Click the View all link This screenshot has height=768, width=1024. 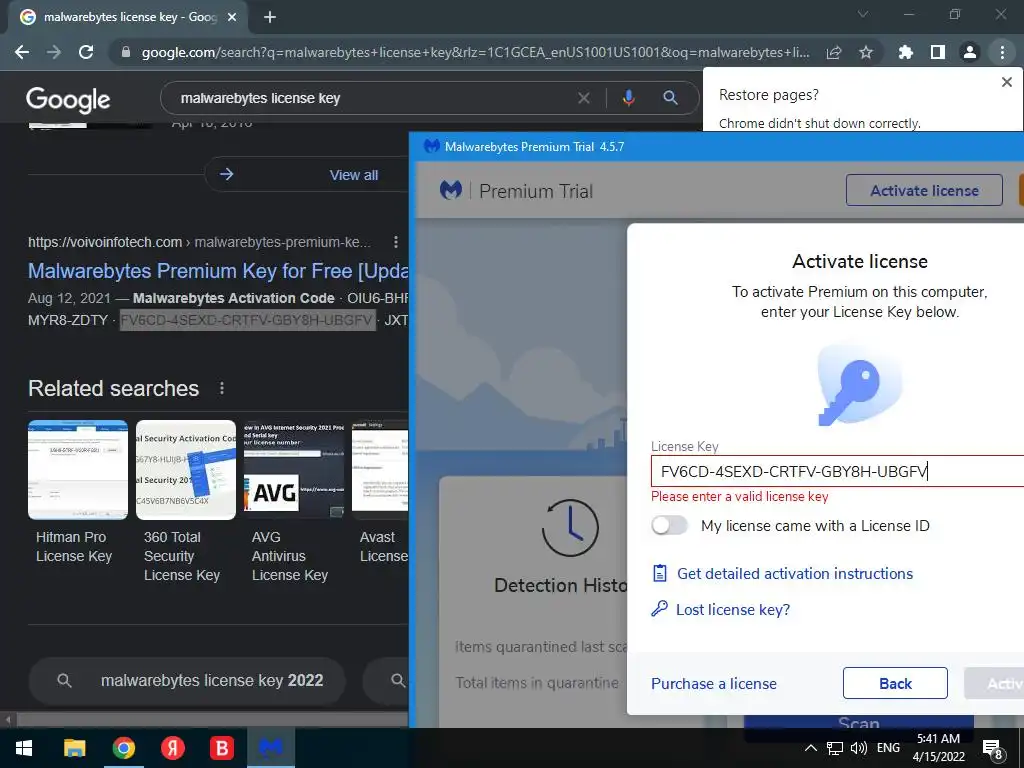pos(353,175)
